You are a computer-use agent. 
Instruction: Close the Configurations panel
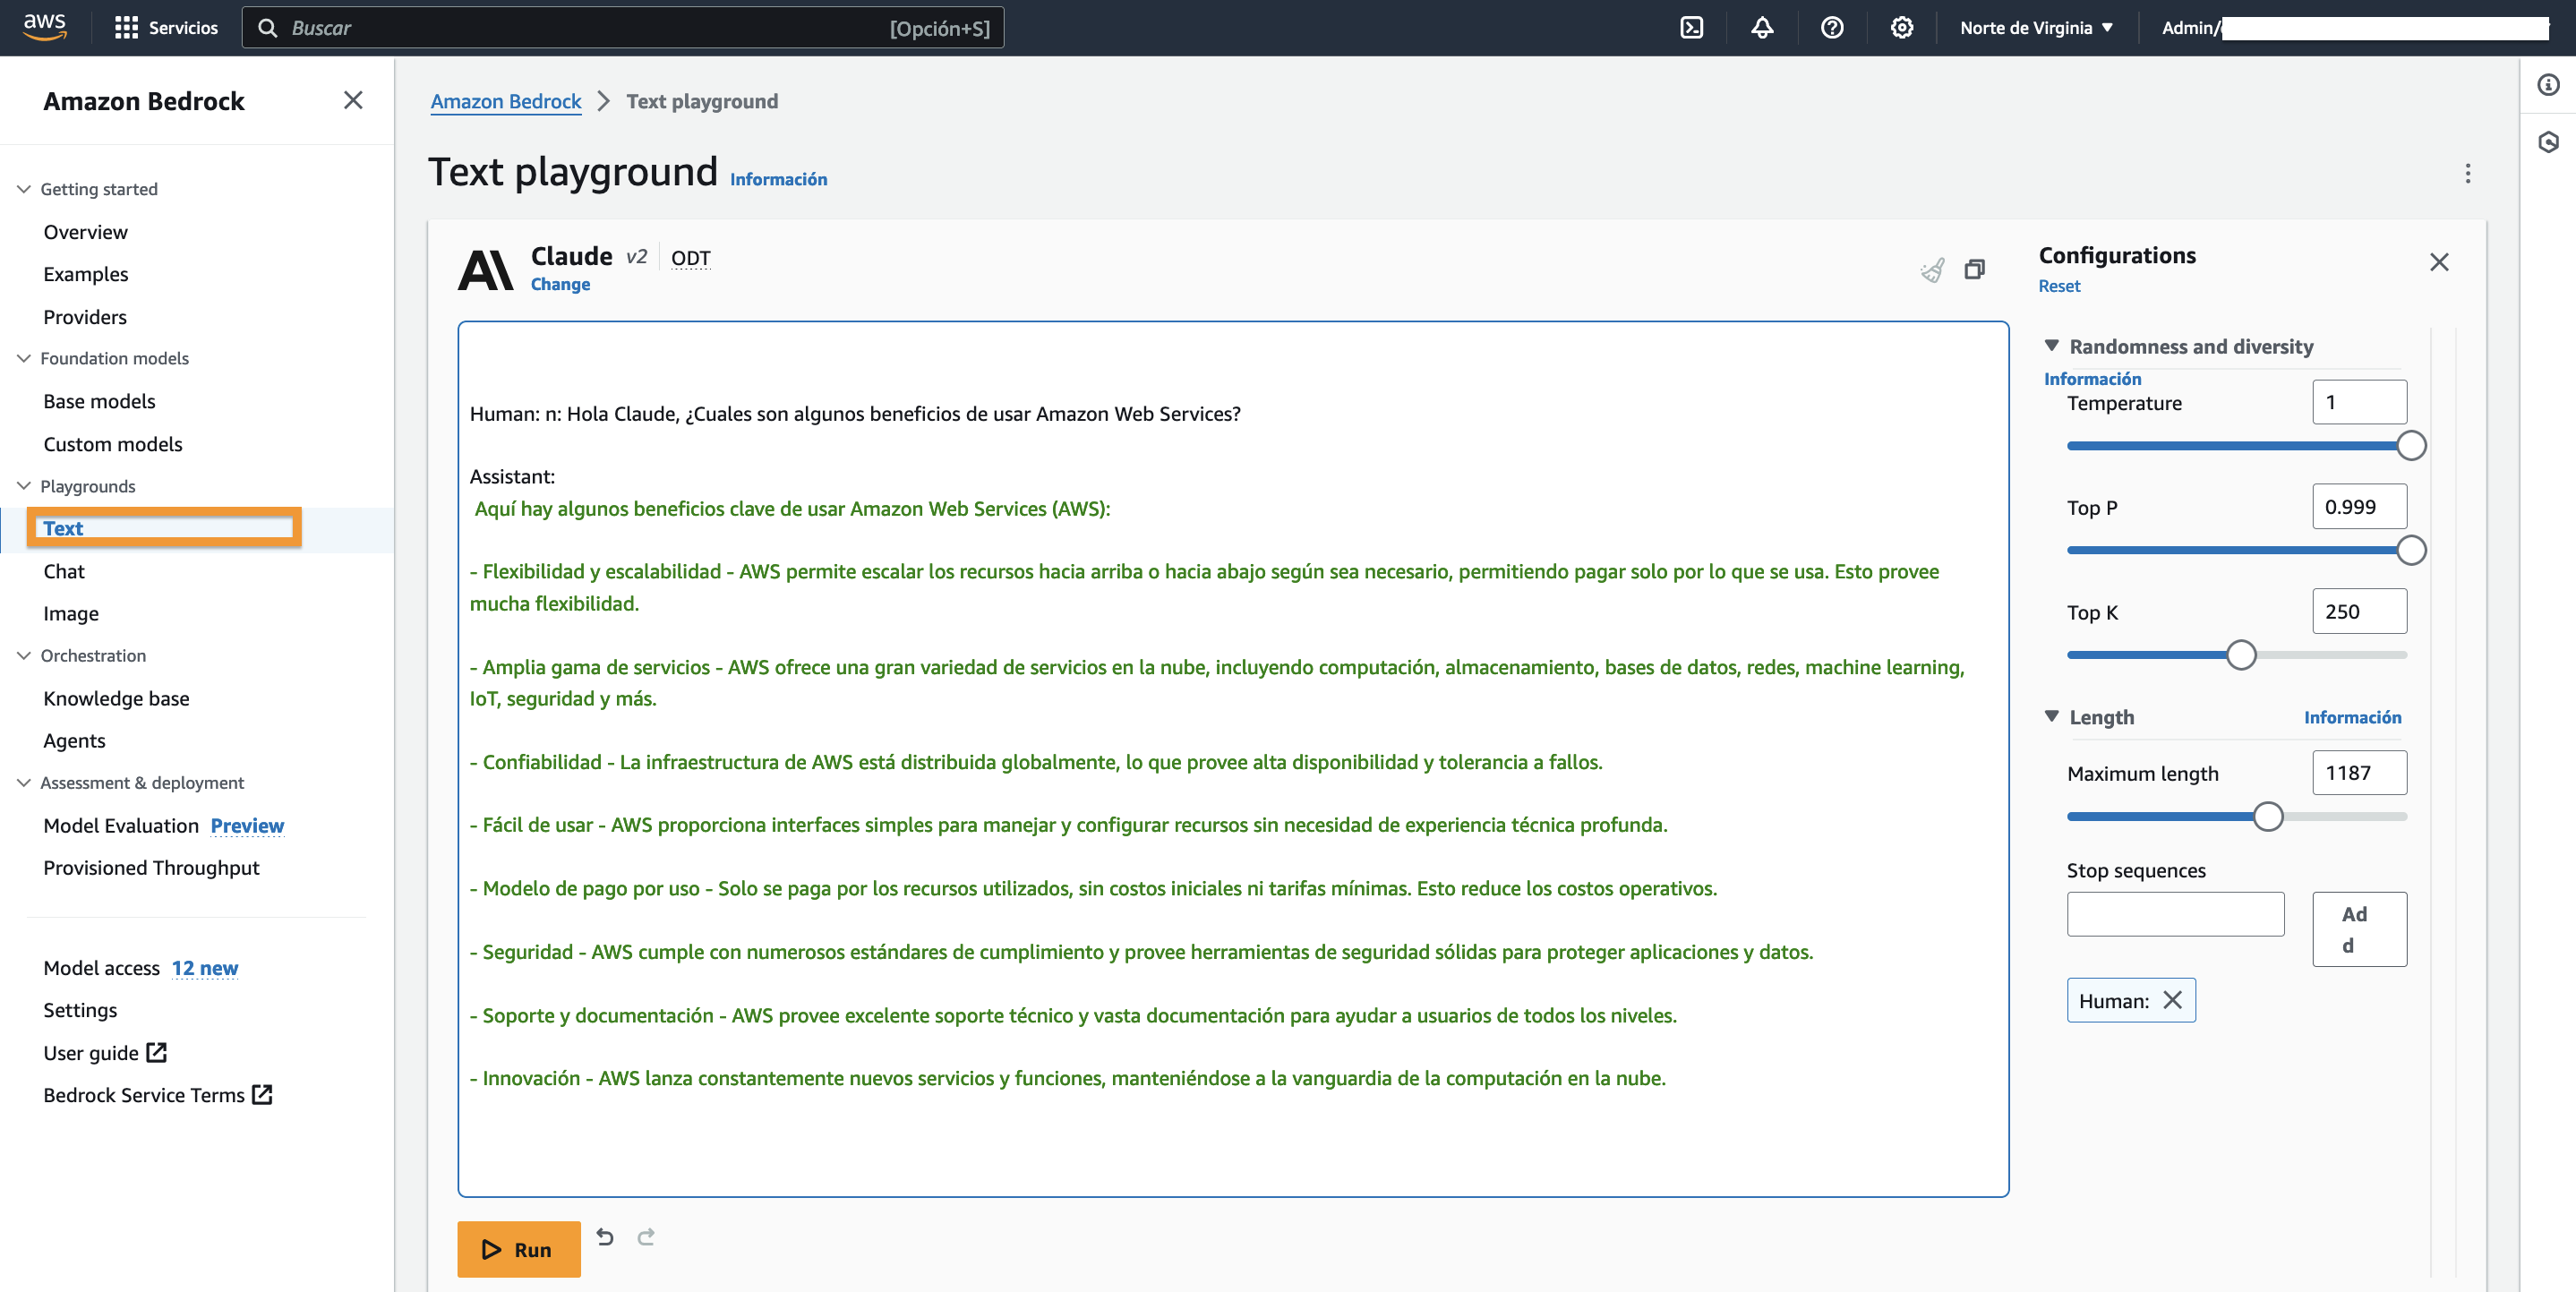2439,262
